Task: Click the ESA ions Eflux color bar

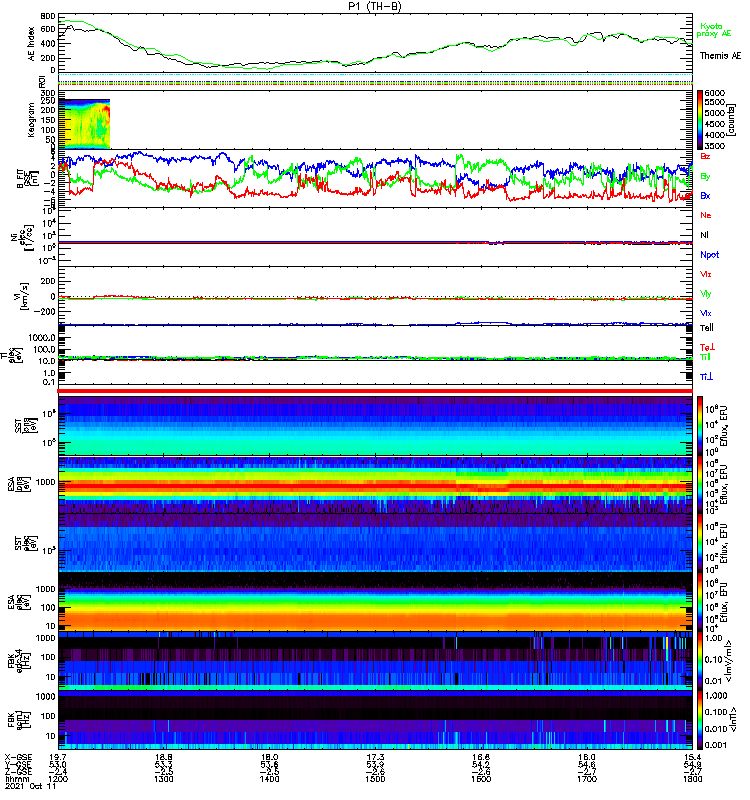Action: coord(700,485)
